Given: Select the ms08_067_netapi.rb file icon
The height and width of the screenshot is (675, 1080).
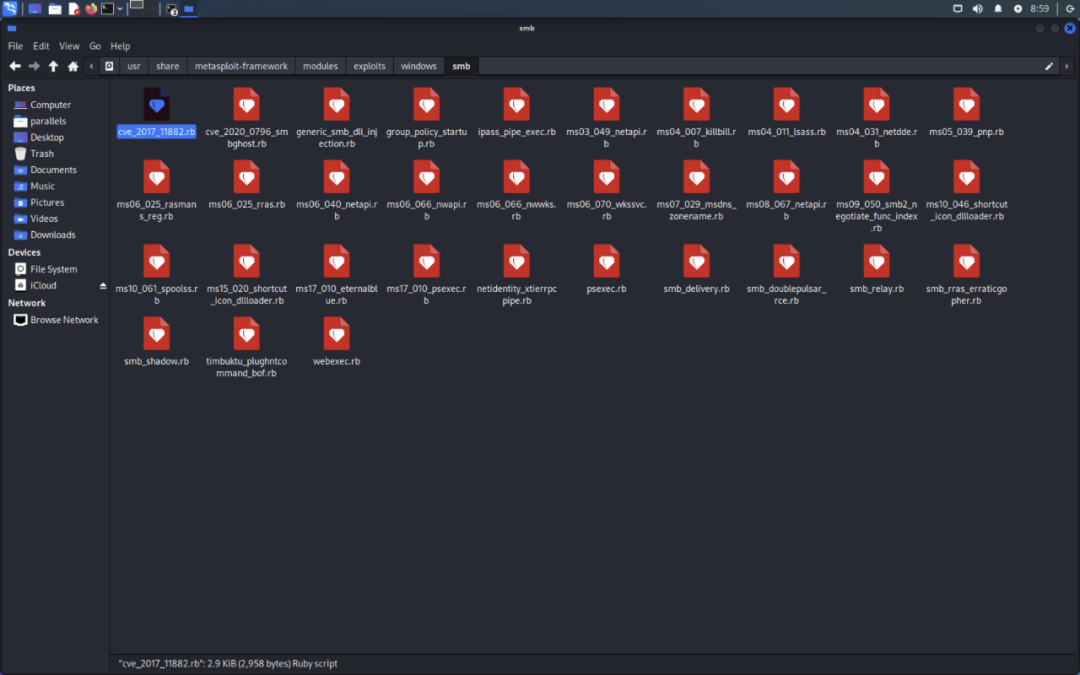Looking at the screenshot, I should [787, 177].
